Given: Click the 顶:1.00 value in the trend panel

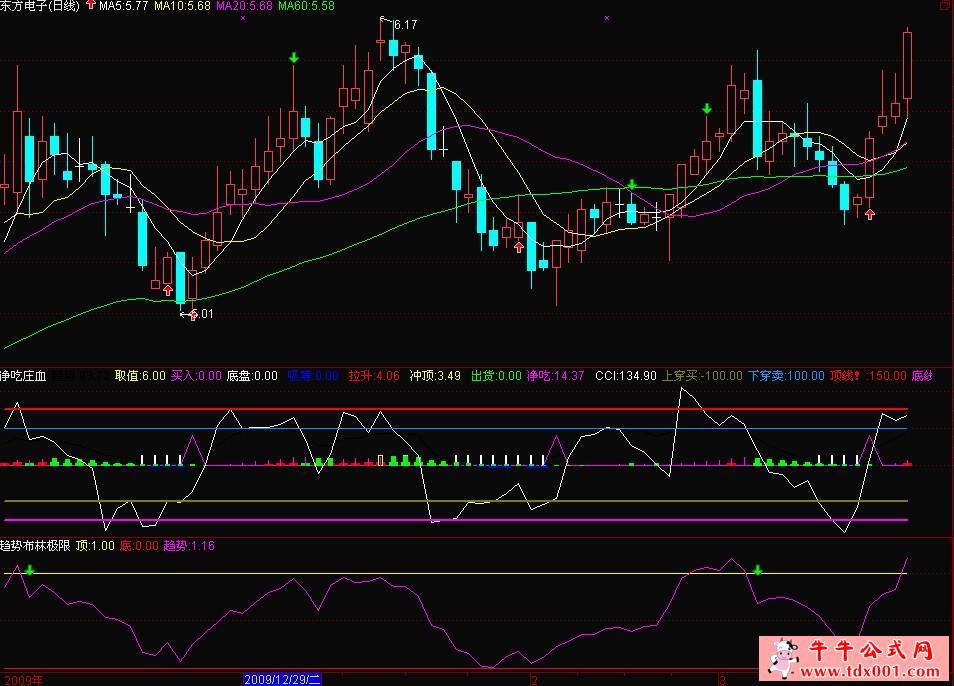Looking at the screenshot, I should click(95, 546).
